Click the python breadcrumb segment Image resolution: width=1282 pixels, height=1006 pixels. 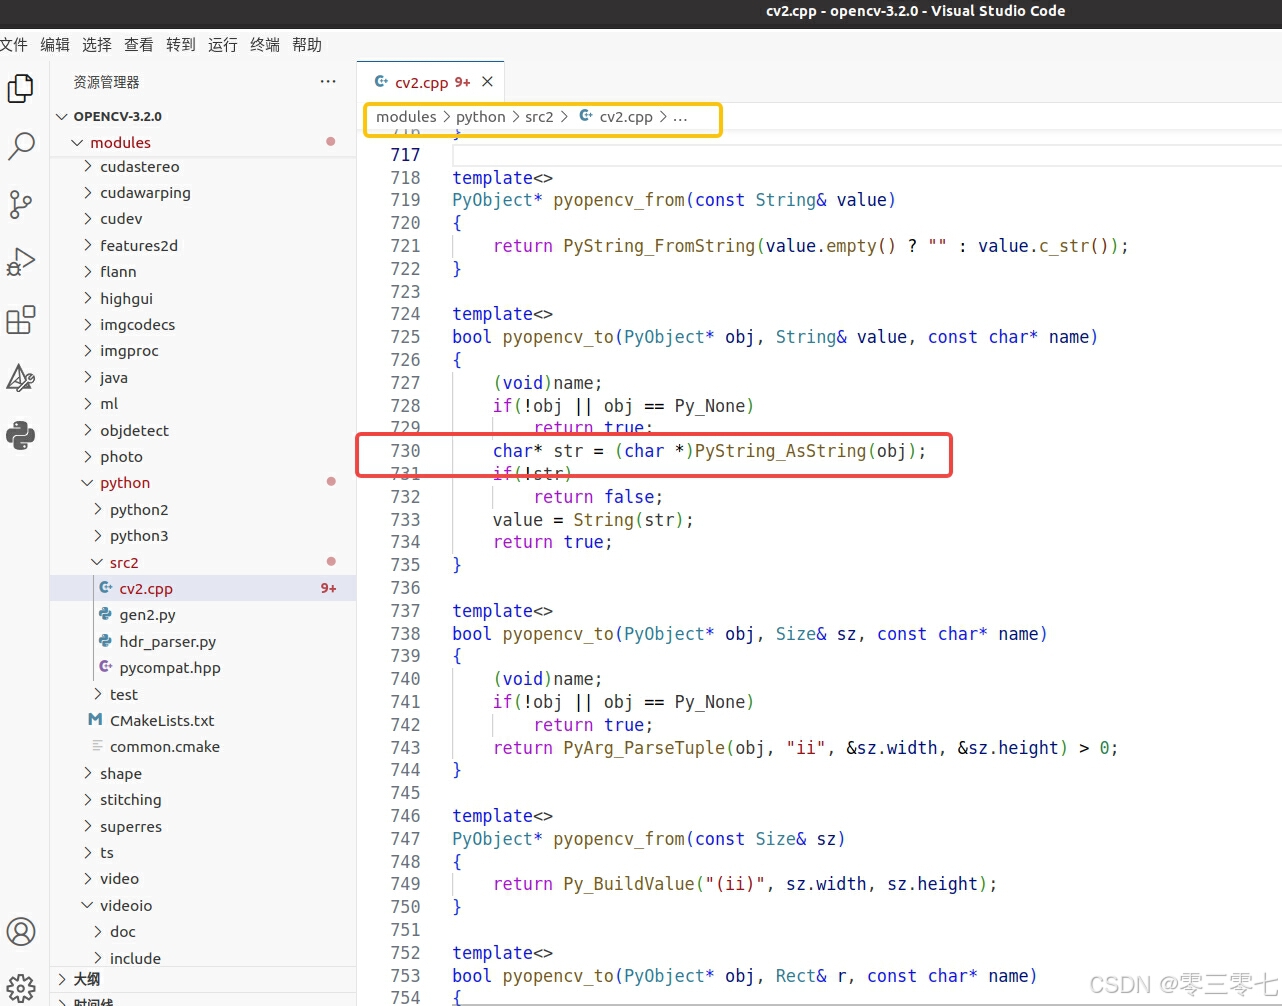[481, 117]
